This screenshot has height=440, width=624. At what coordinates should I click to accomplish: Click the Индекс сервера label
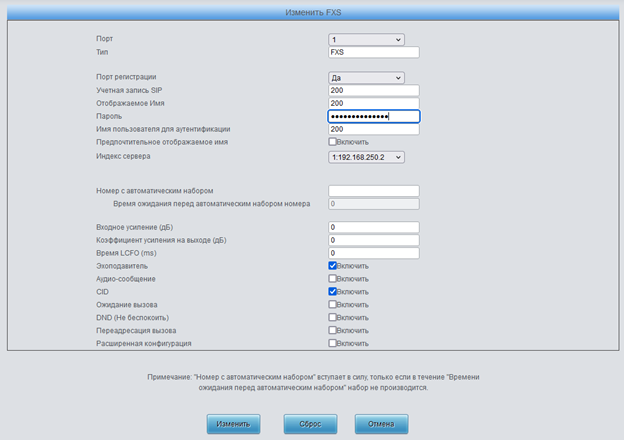123,156
